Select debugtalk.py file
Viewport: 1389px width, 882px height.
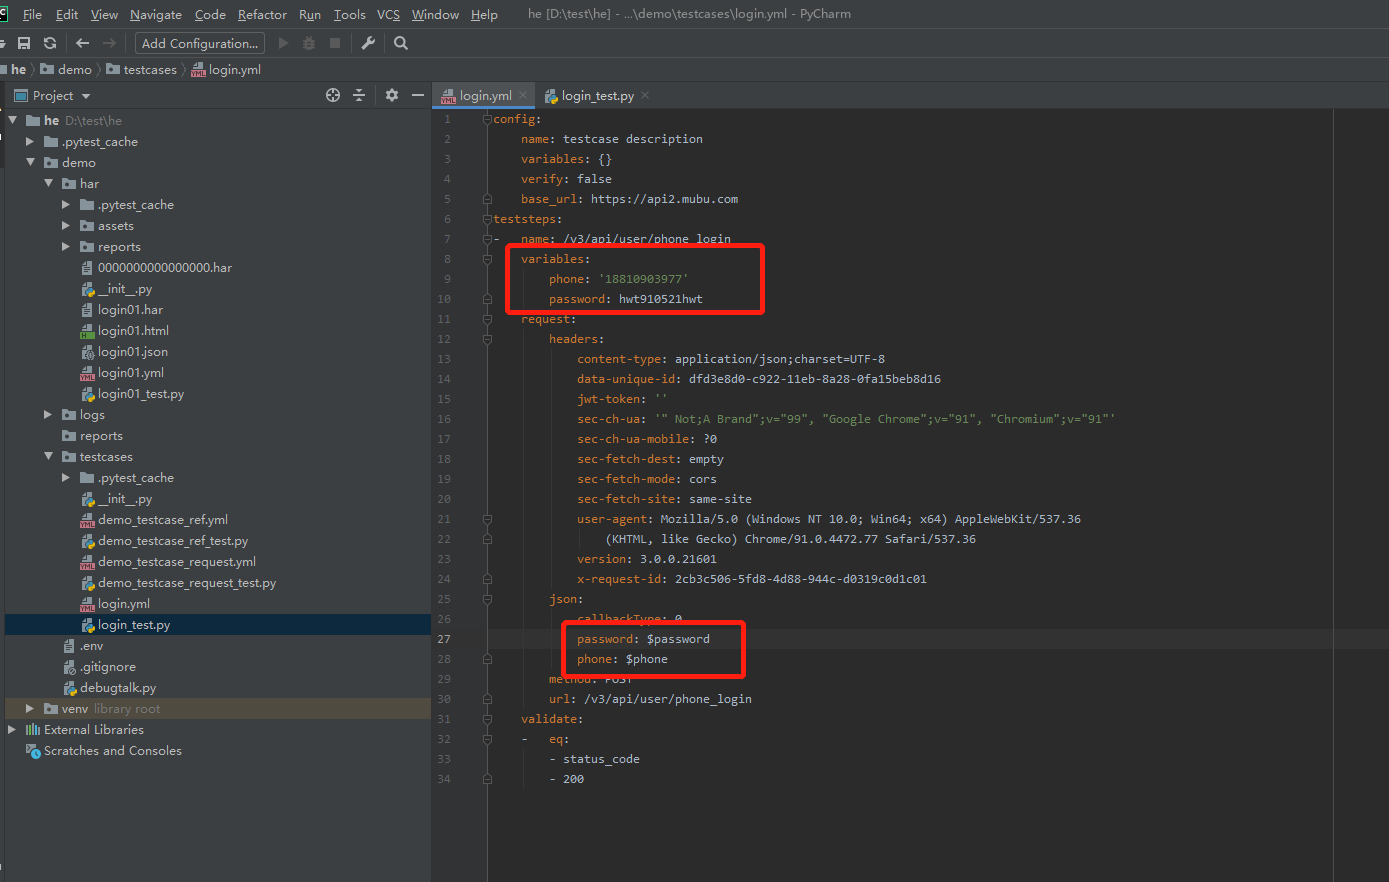click(118, 688)
